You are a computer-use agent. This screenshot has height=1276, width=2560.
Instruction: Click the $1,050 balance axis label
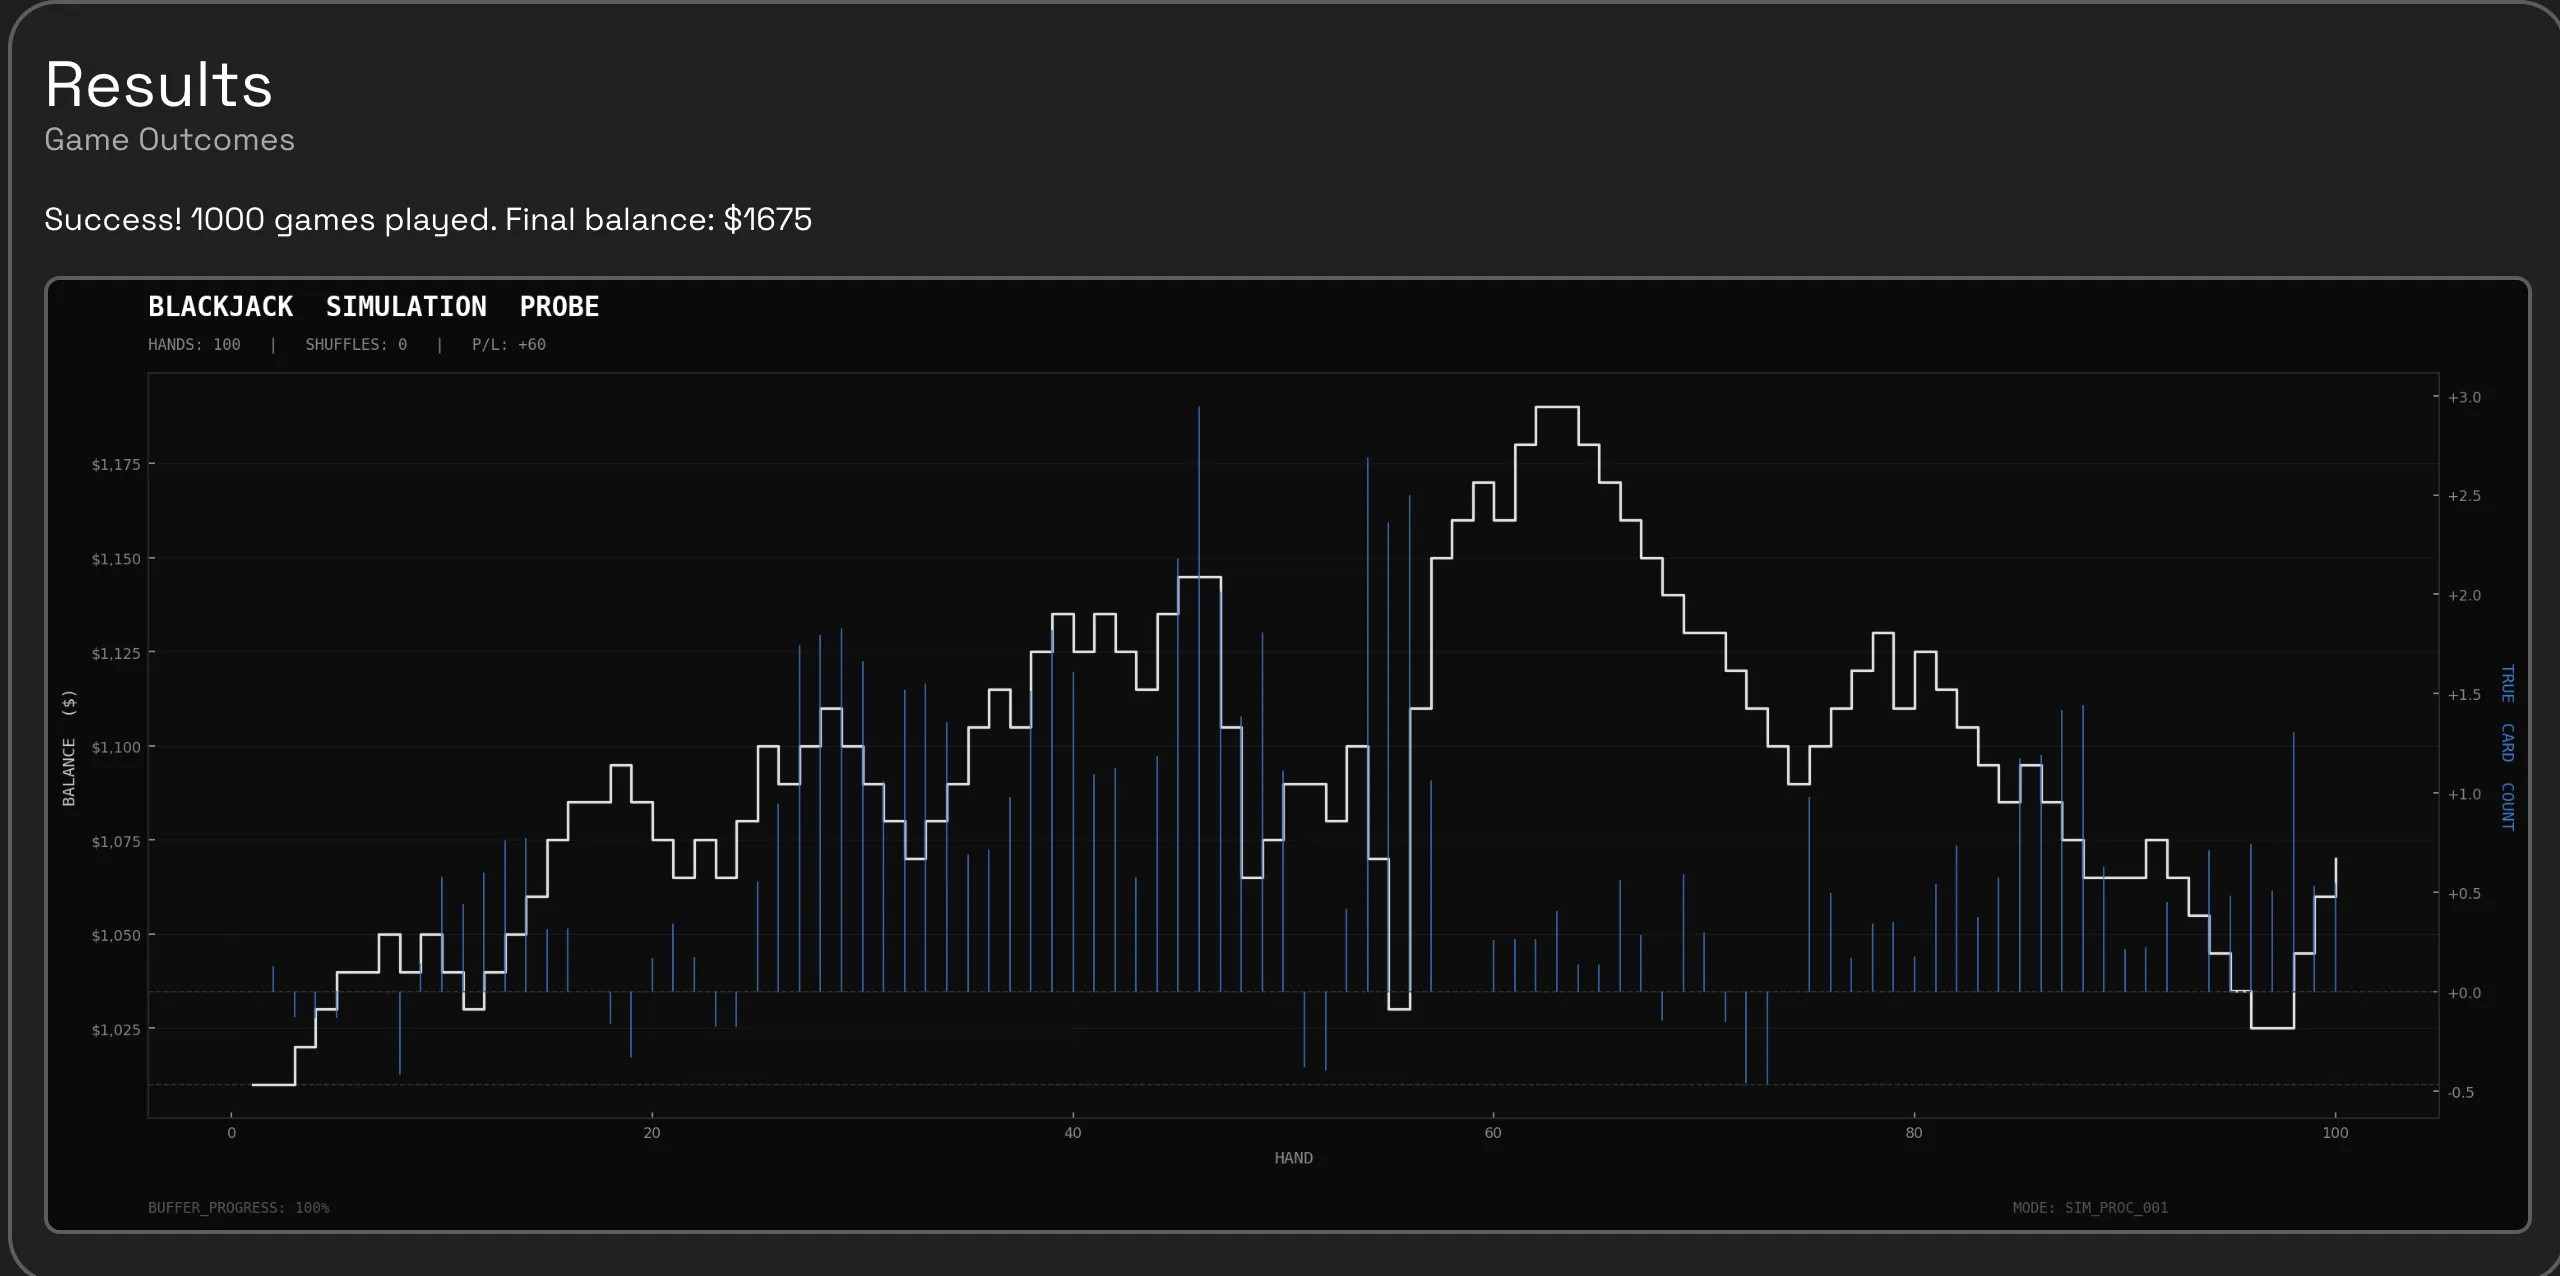116,935
